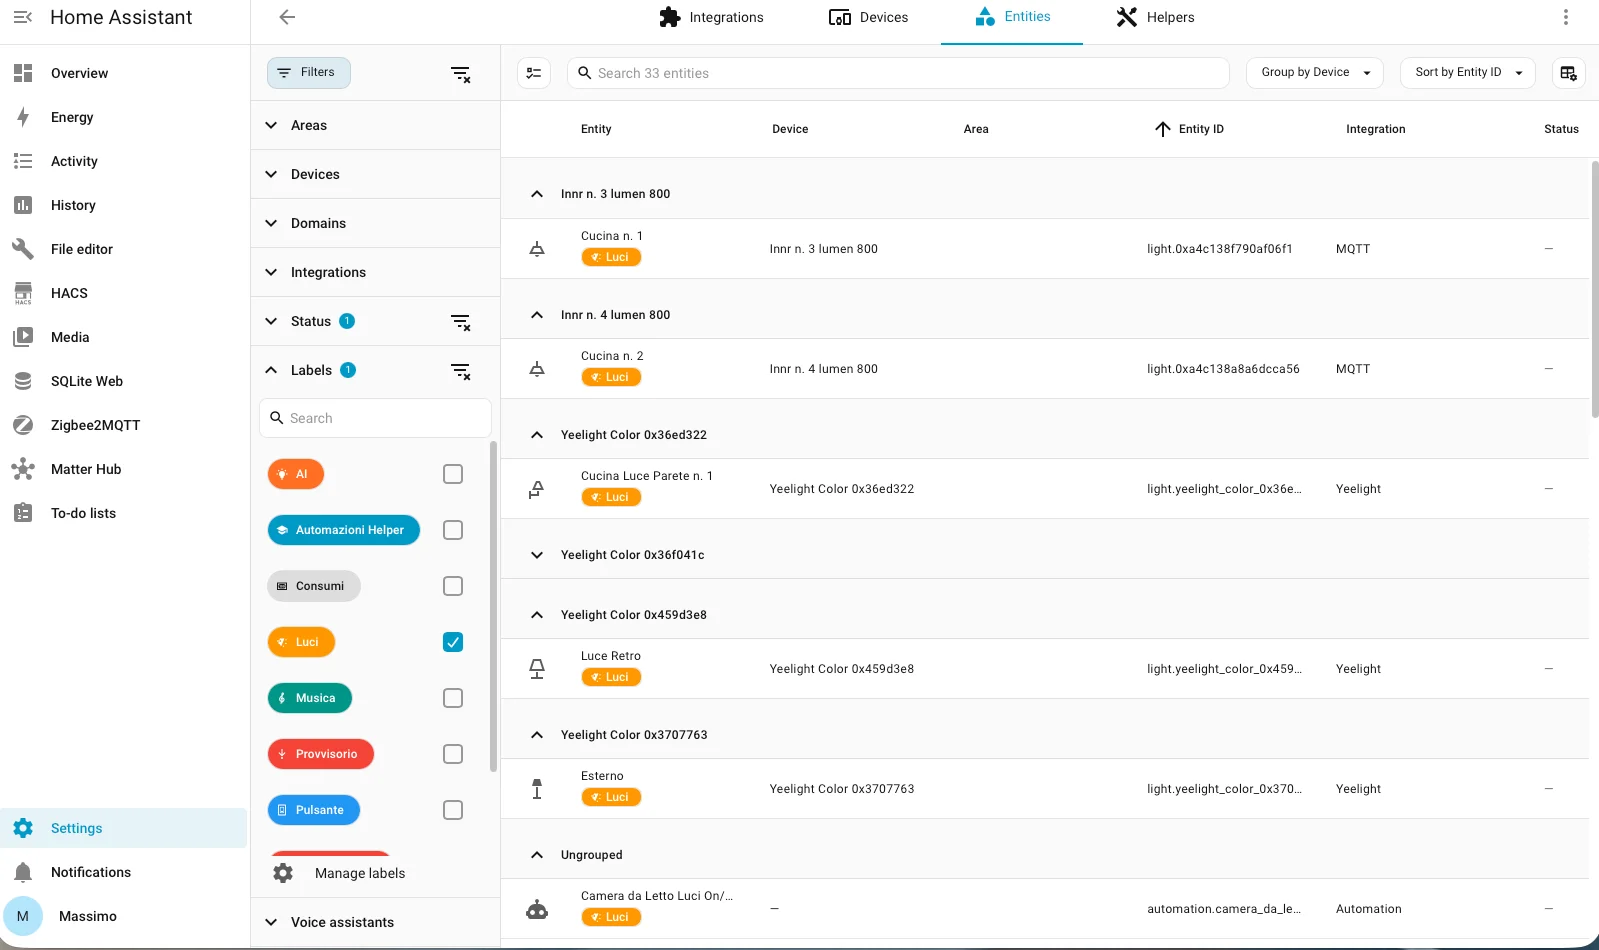1599x950 pixels.
Task: Expand the Devices filter section
Action: [375, 174]
